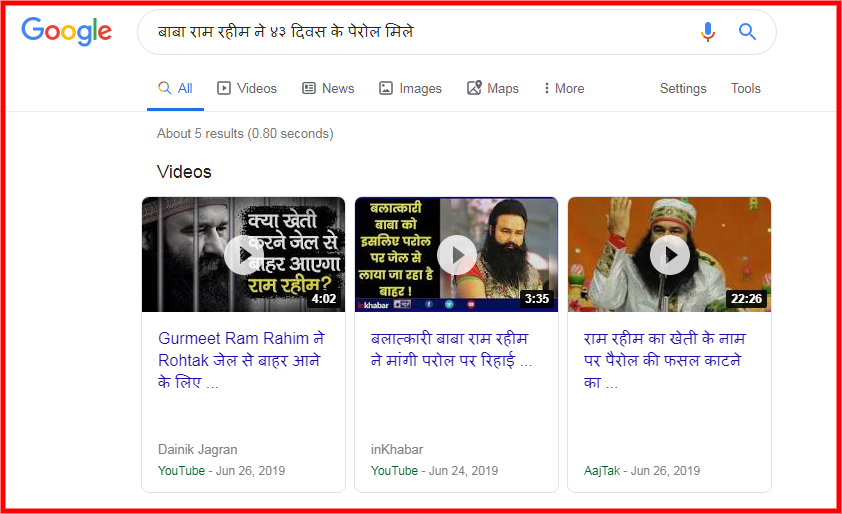Activate voice search microphone icon
842x514 pixels.
point(708,32)
